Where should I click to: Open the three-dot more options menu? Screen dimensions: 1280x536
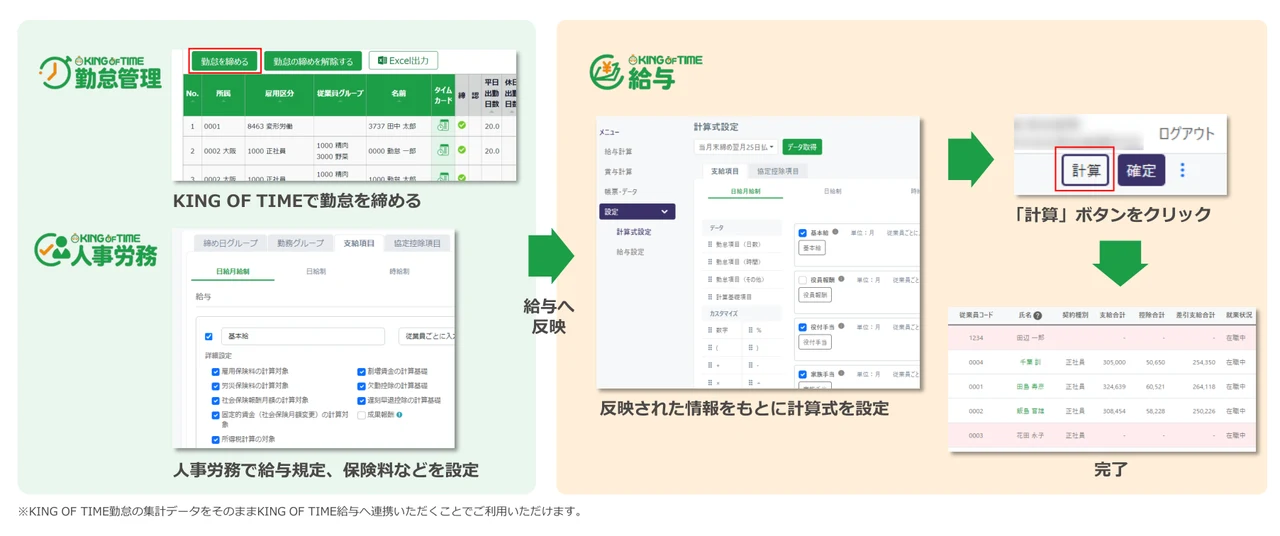coord(1183,171)
